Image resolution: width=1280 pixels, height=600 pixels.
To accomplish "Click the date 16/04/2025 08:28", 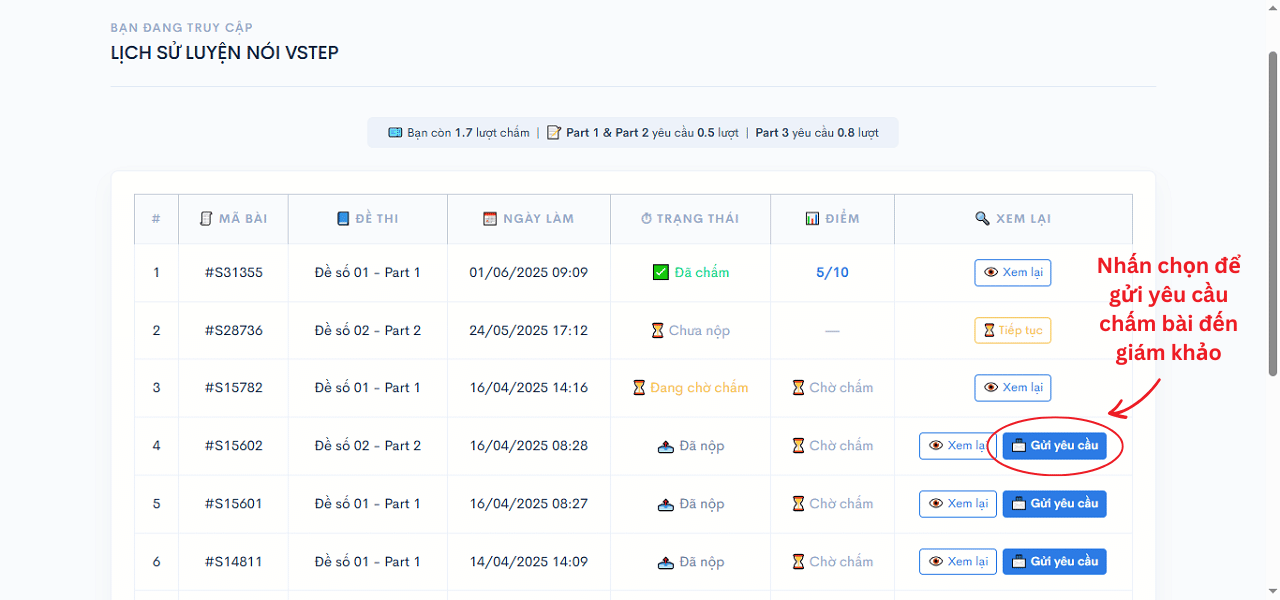I will pyautogui.click(x=529, y=446).
